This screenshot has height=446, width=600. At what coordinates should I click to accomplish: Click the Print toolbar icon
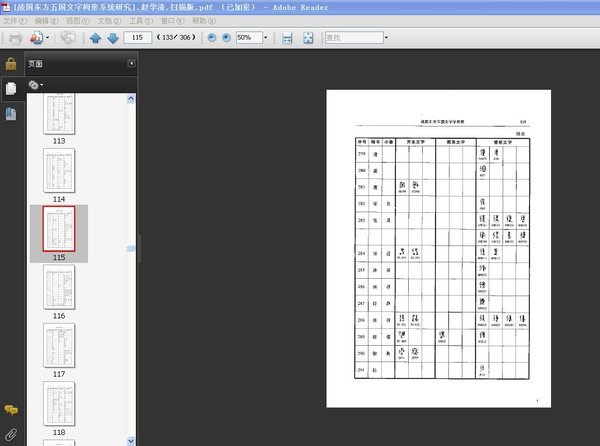[15, 38]
